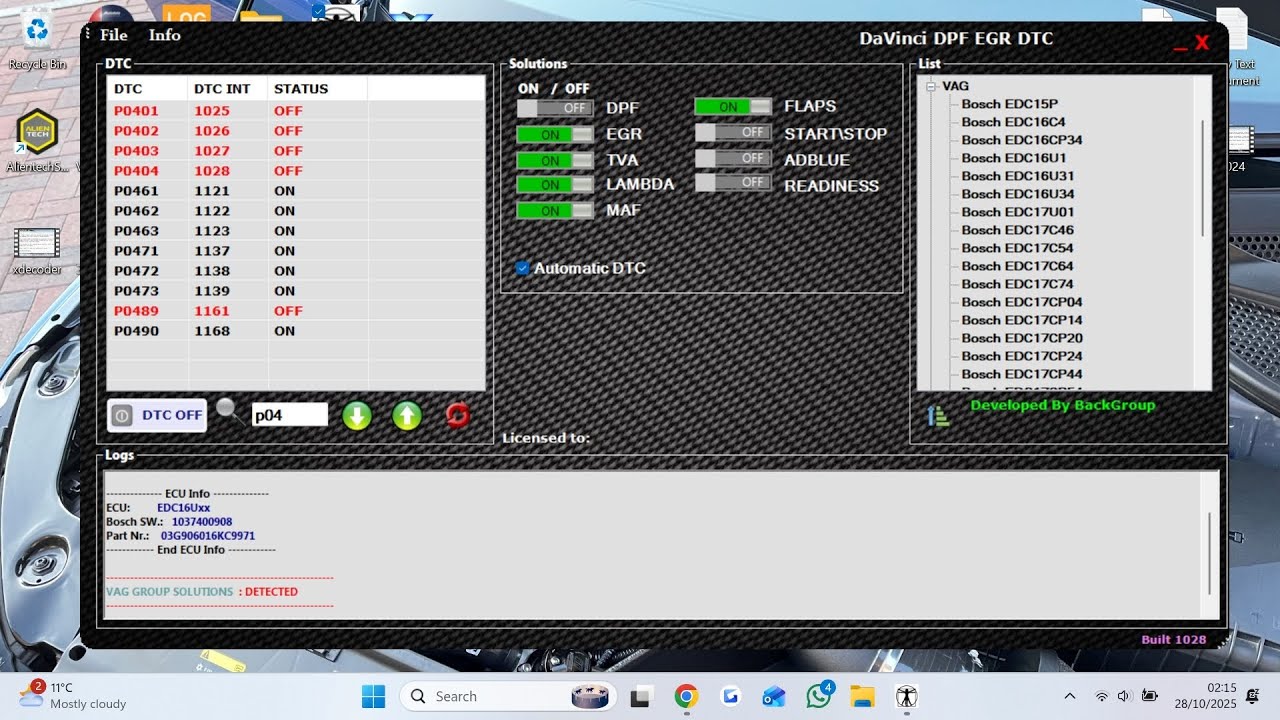Toggle the MAF switch

click(555, 211)
